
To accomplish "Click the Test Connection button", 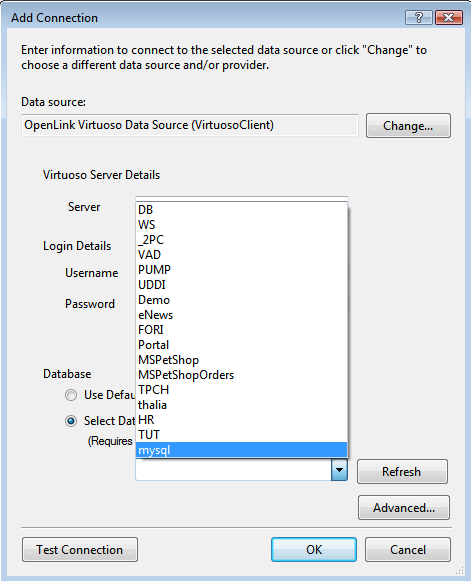I will (80, 550).
